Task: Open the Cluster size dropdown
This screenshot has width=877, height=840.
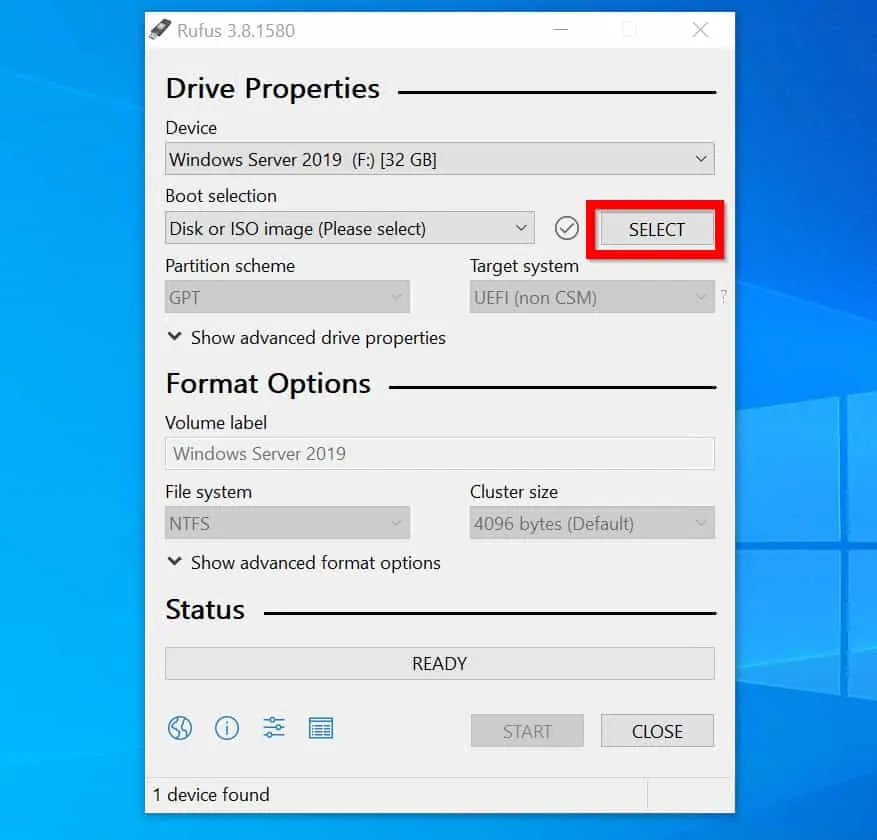Action: [591, 523]
